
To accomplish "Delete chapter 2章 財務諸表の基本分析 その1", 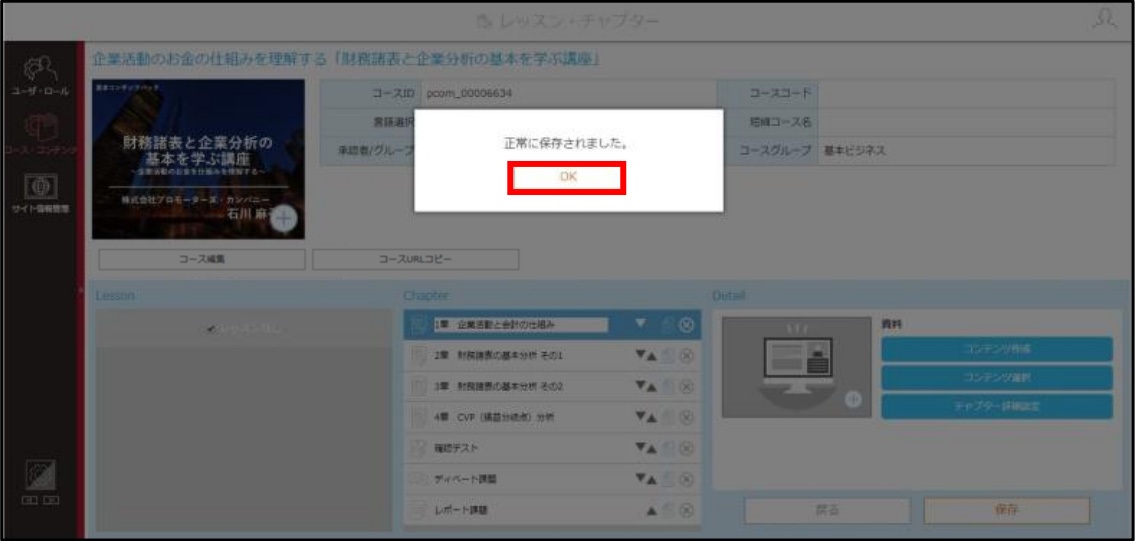I will pyautogui.click(x=686, y=356).
